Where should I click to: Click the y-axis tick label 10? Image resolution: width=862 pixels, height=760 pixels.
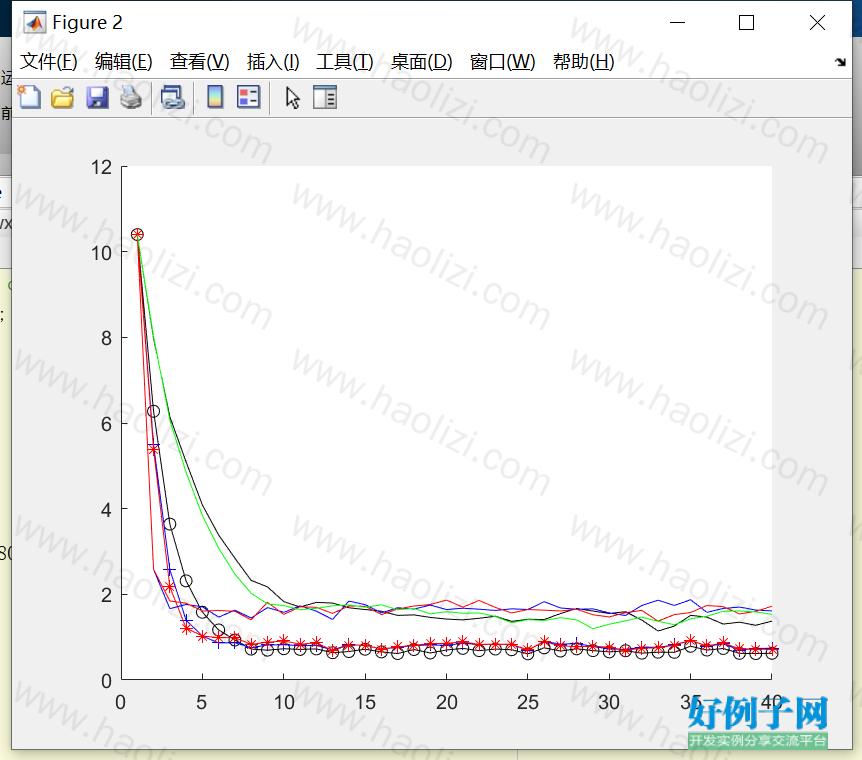101,253
